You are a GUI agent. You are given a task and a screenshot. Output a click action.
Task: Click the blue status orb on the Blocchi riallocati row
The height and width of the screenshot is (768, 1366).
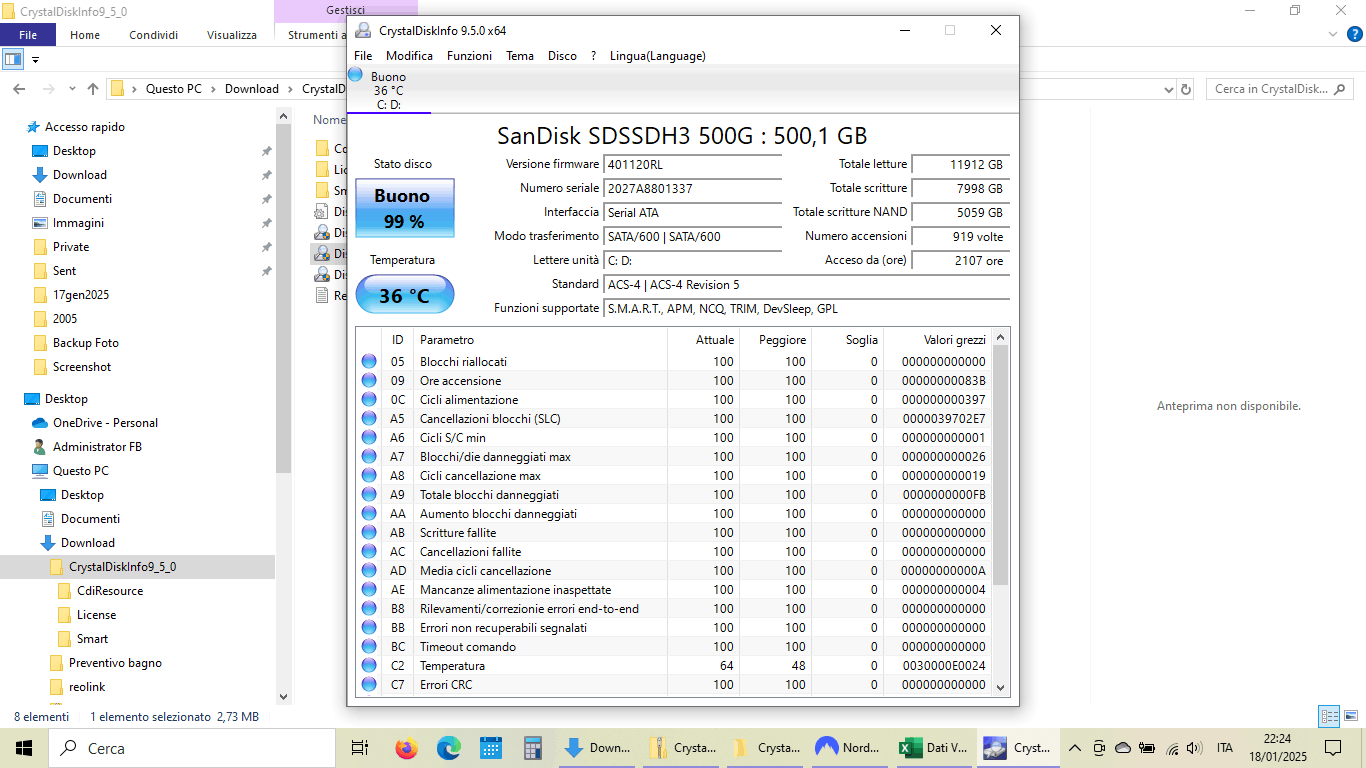(x=369, y=361)
